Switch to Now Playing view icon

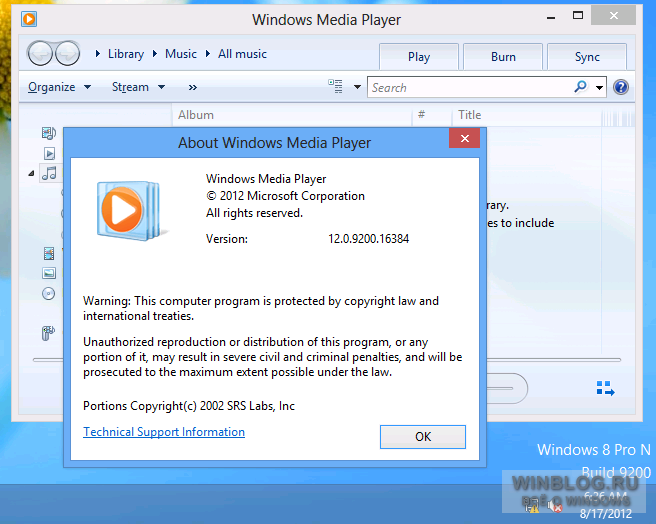click(x=605, y=388)
